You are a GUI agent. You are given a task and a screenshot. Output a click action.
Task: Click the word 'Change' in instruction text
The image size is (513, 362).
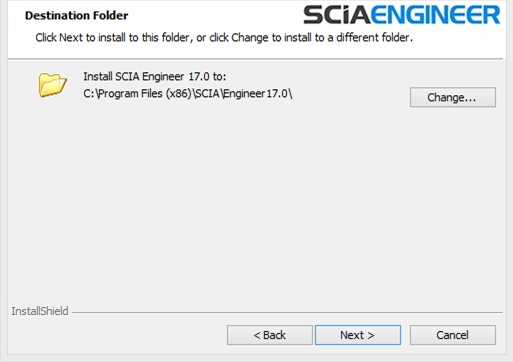coord(250,38)
